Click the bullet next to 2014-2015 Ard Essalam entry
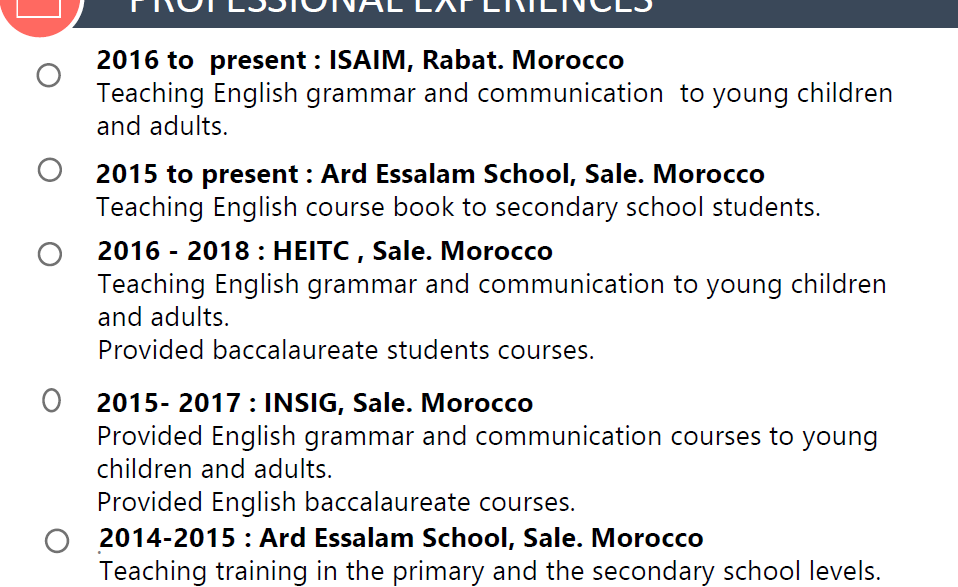958x587 pixels. [x=57, y=541]
